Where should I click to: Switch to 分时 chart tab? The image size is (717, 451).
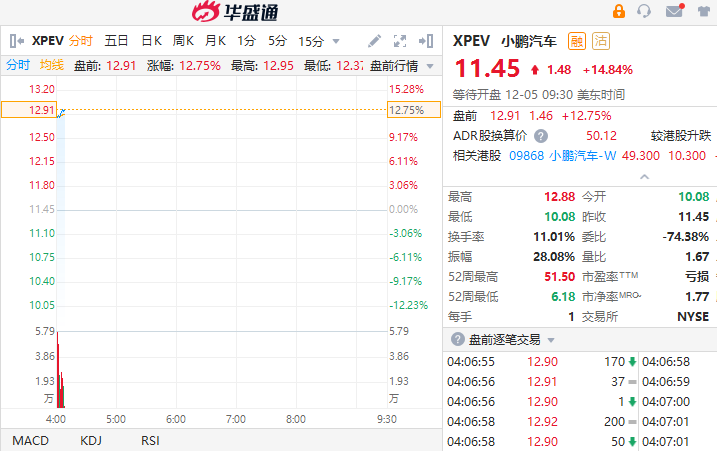[81, 41]
